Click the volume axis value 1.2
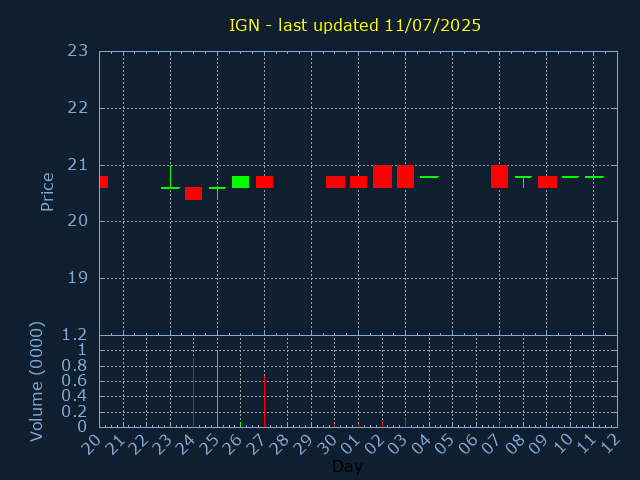Viewport: 640px width, 480px height. [x=74, y=335]
